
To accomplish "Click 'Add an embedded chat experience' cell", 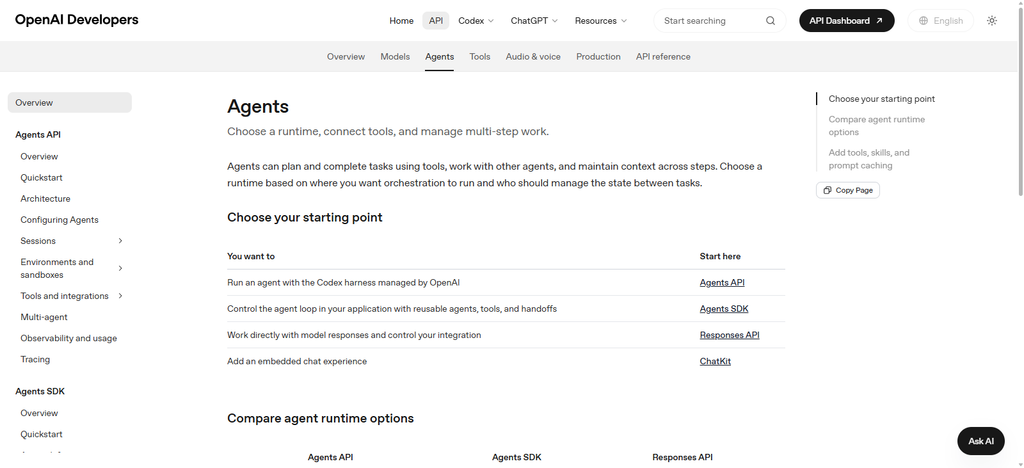I will 296,361.
